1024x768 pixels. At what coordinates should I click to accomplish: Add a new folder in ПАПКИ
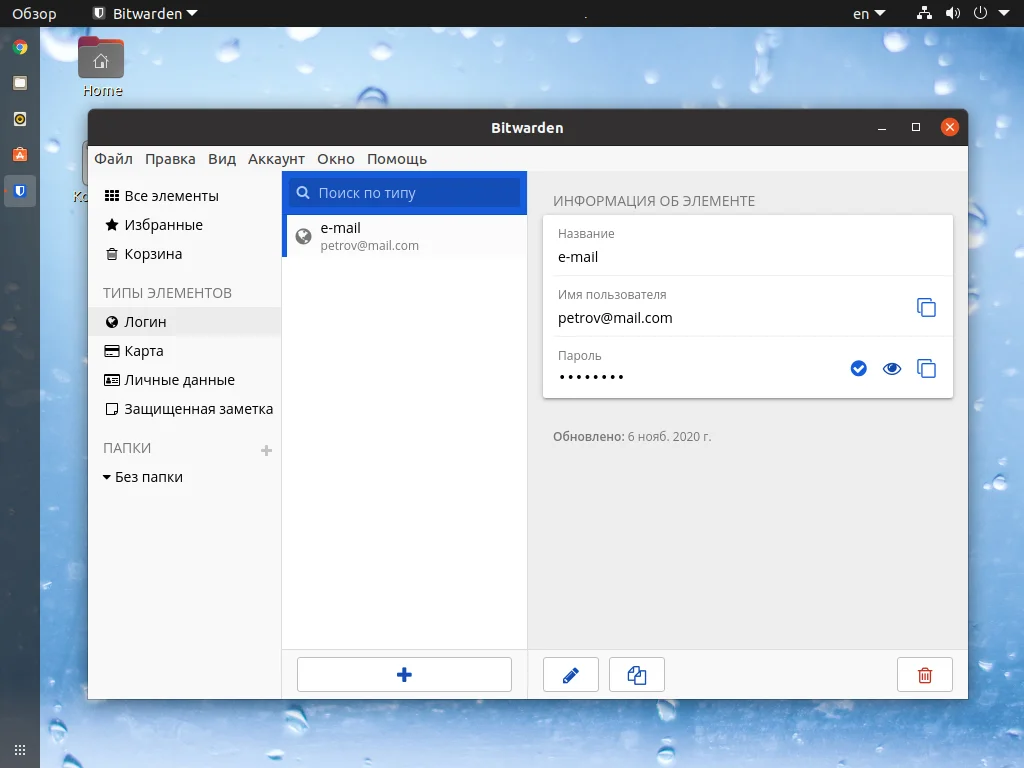[x=266, y=451]
